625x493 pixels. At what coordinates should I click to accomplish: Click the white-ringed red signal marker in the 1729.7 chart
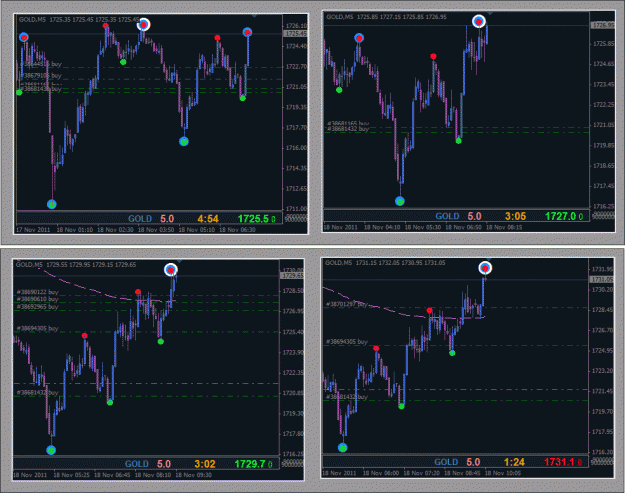click(x=171, y=270)
